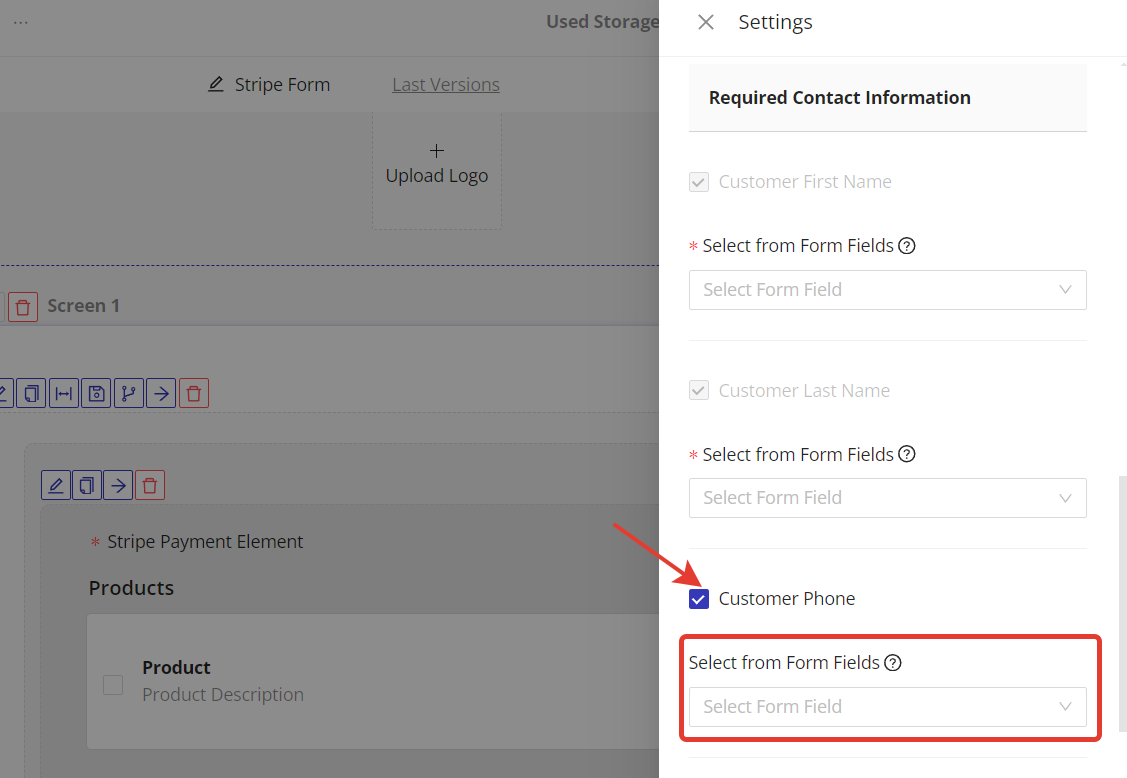Click the Upload Logo box

[437, 170]
